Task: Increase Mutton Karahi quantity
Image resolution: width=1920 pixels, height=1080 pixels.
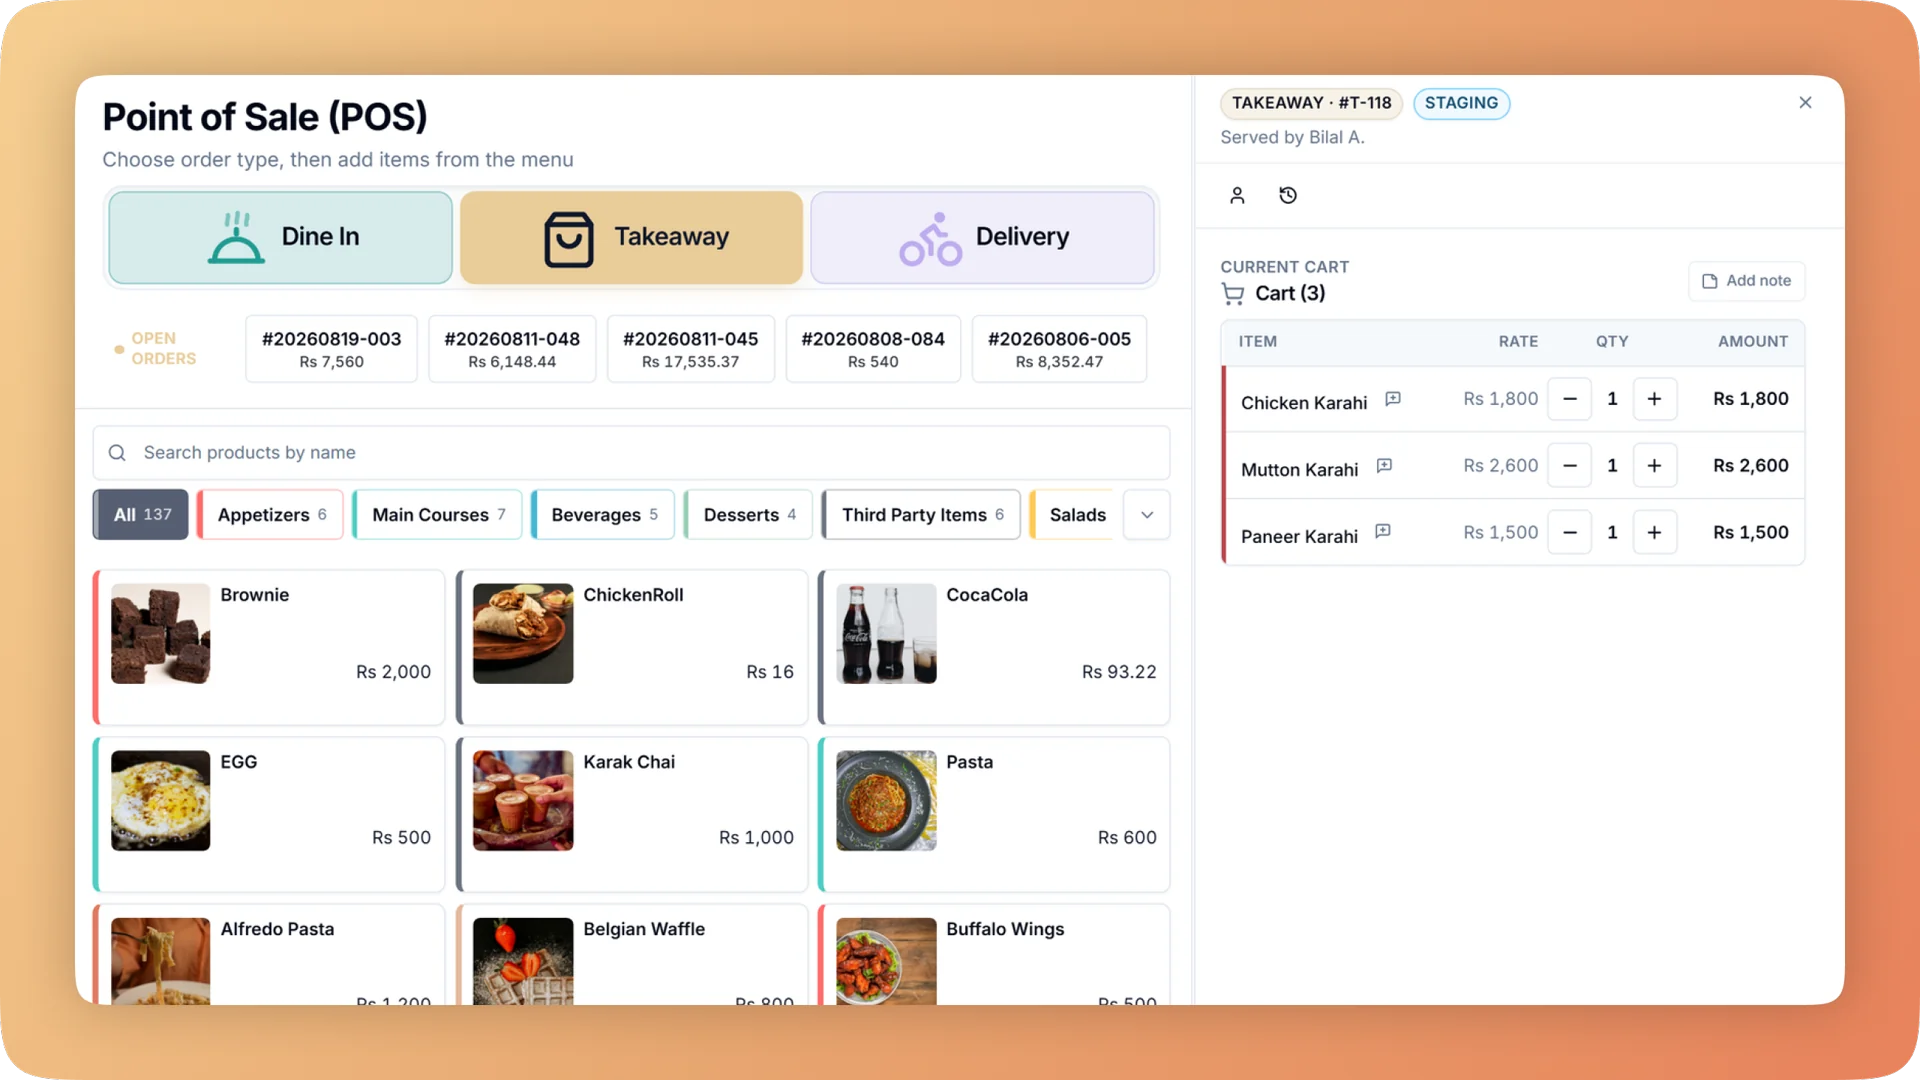Action: pos(1654,466)
